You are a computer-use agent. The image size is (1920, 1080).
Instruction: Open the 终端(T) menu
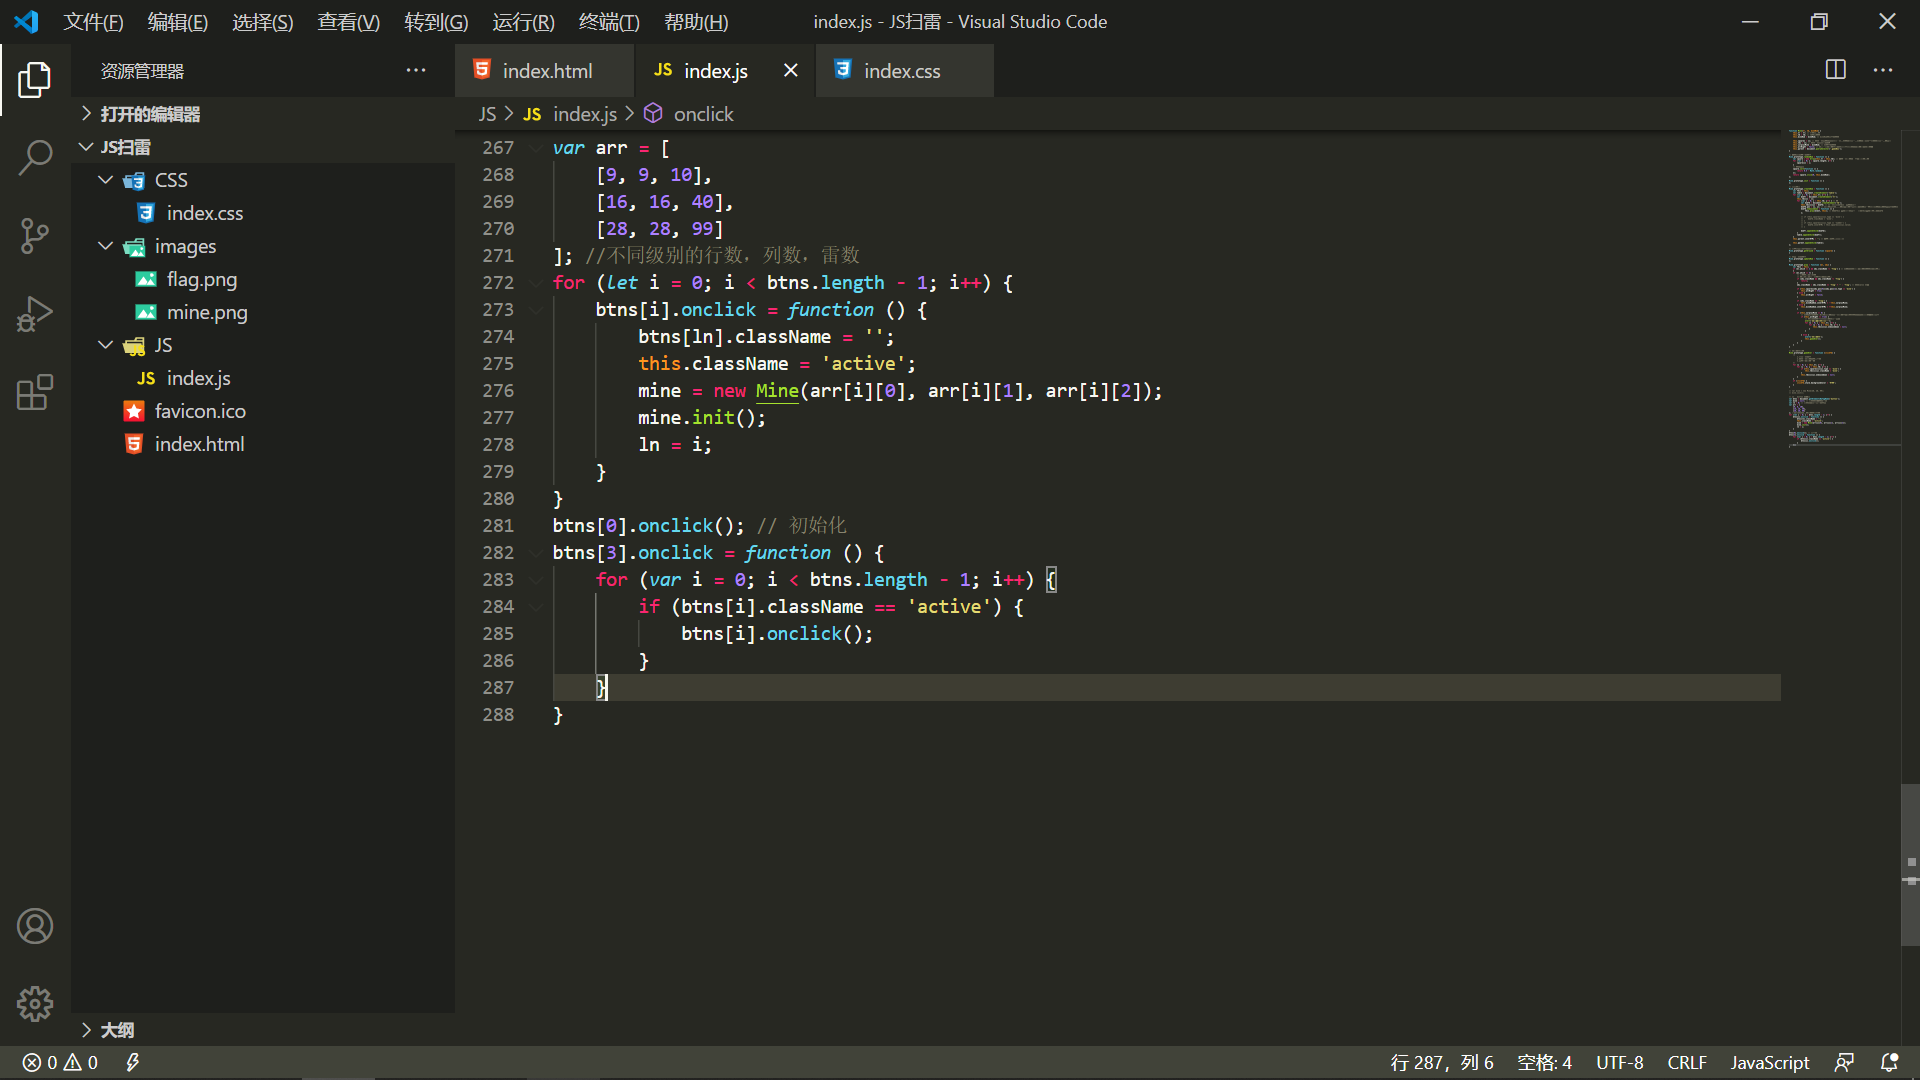click(609, 22)
